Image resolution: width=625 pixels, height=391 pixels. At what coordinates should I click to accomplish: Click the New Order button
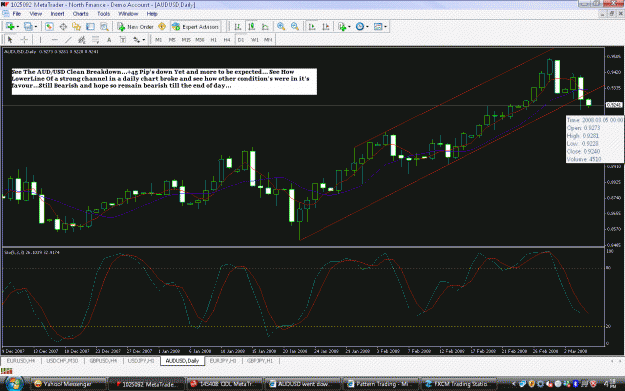[135, 27]
